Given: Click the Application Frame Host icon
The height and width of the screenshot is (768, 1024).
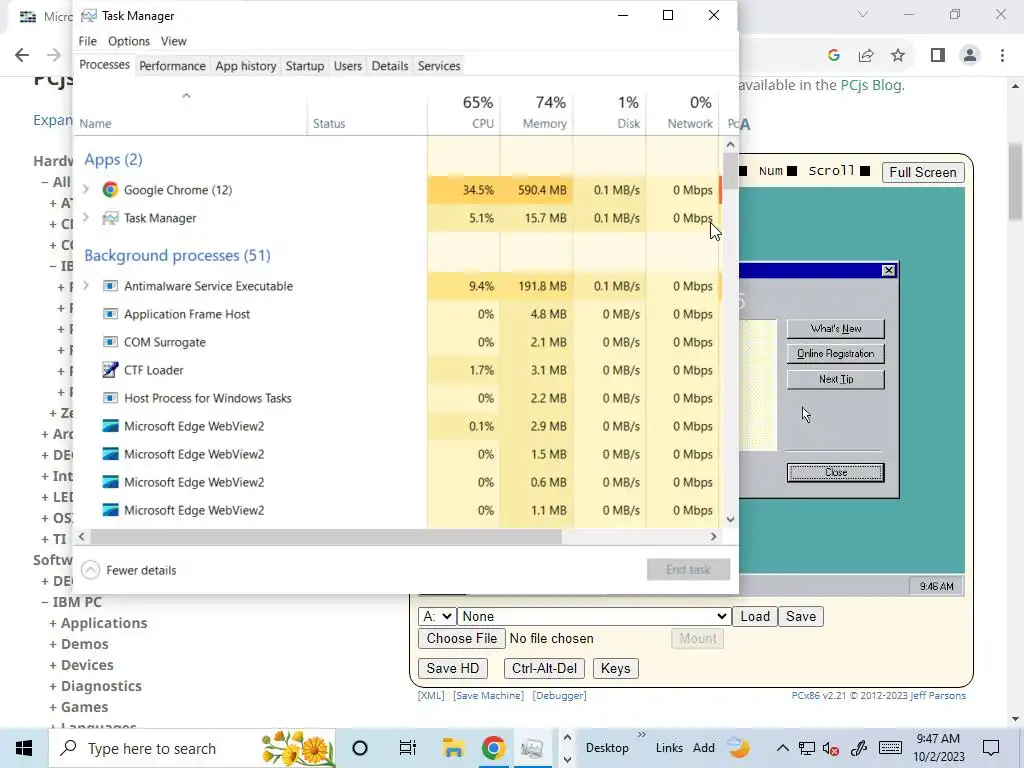Looking at the screenshot, I should point(110,314).
